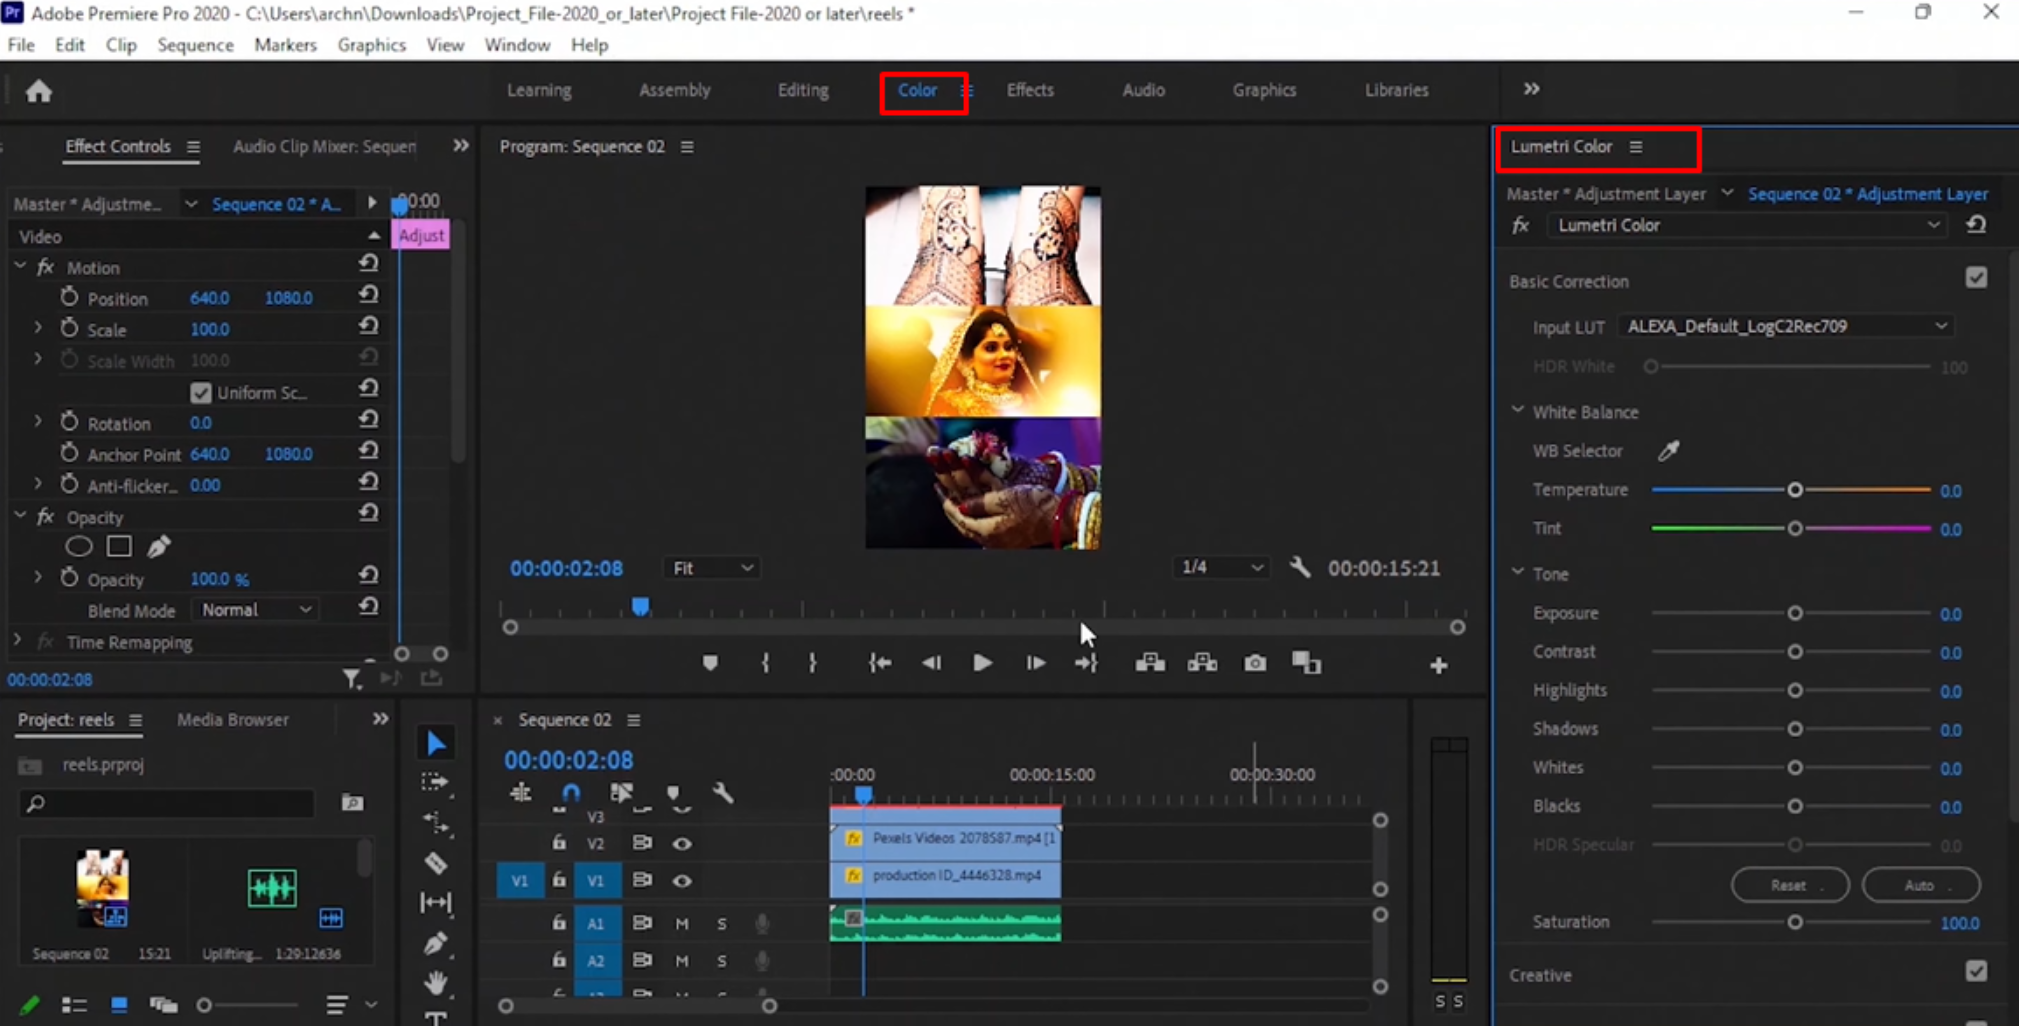The image size is (2019, 1026).
Task: Open the Fit zoom level dropdown
Action: click(710, 567)
